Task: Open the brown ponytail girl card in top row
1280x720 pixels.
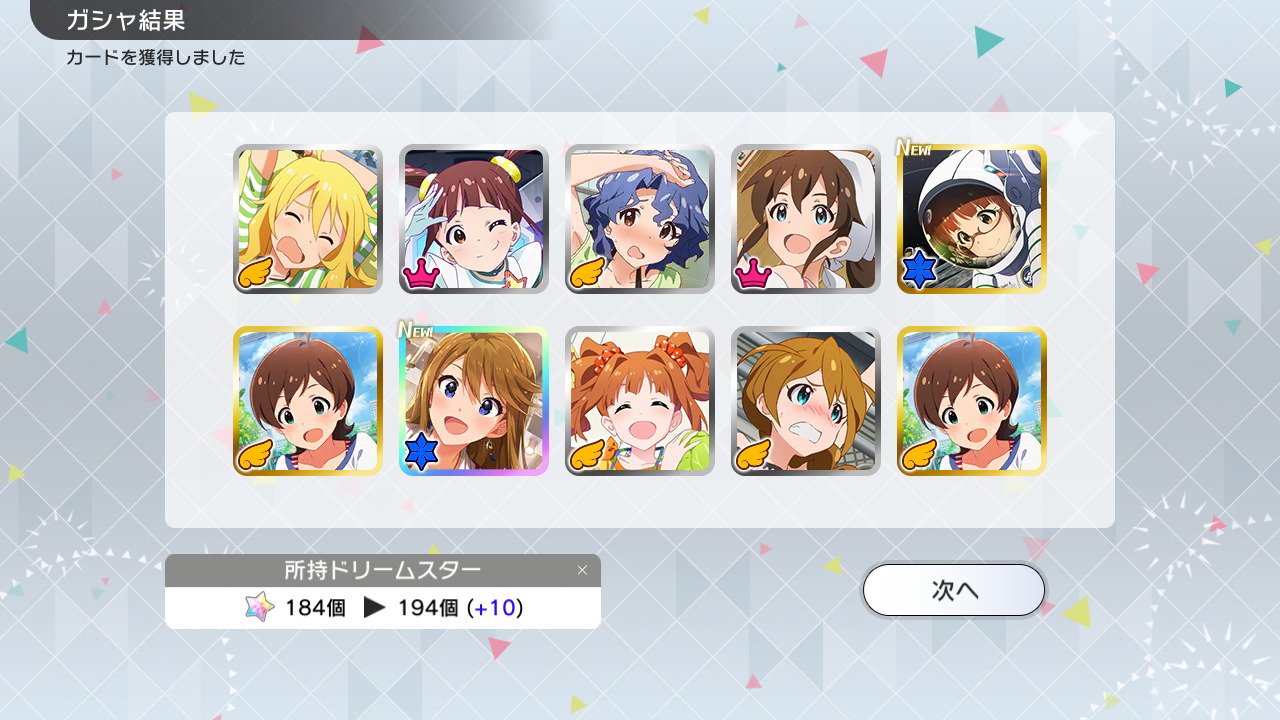Action: pos(806,219)
